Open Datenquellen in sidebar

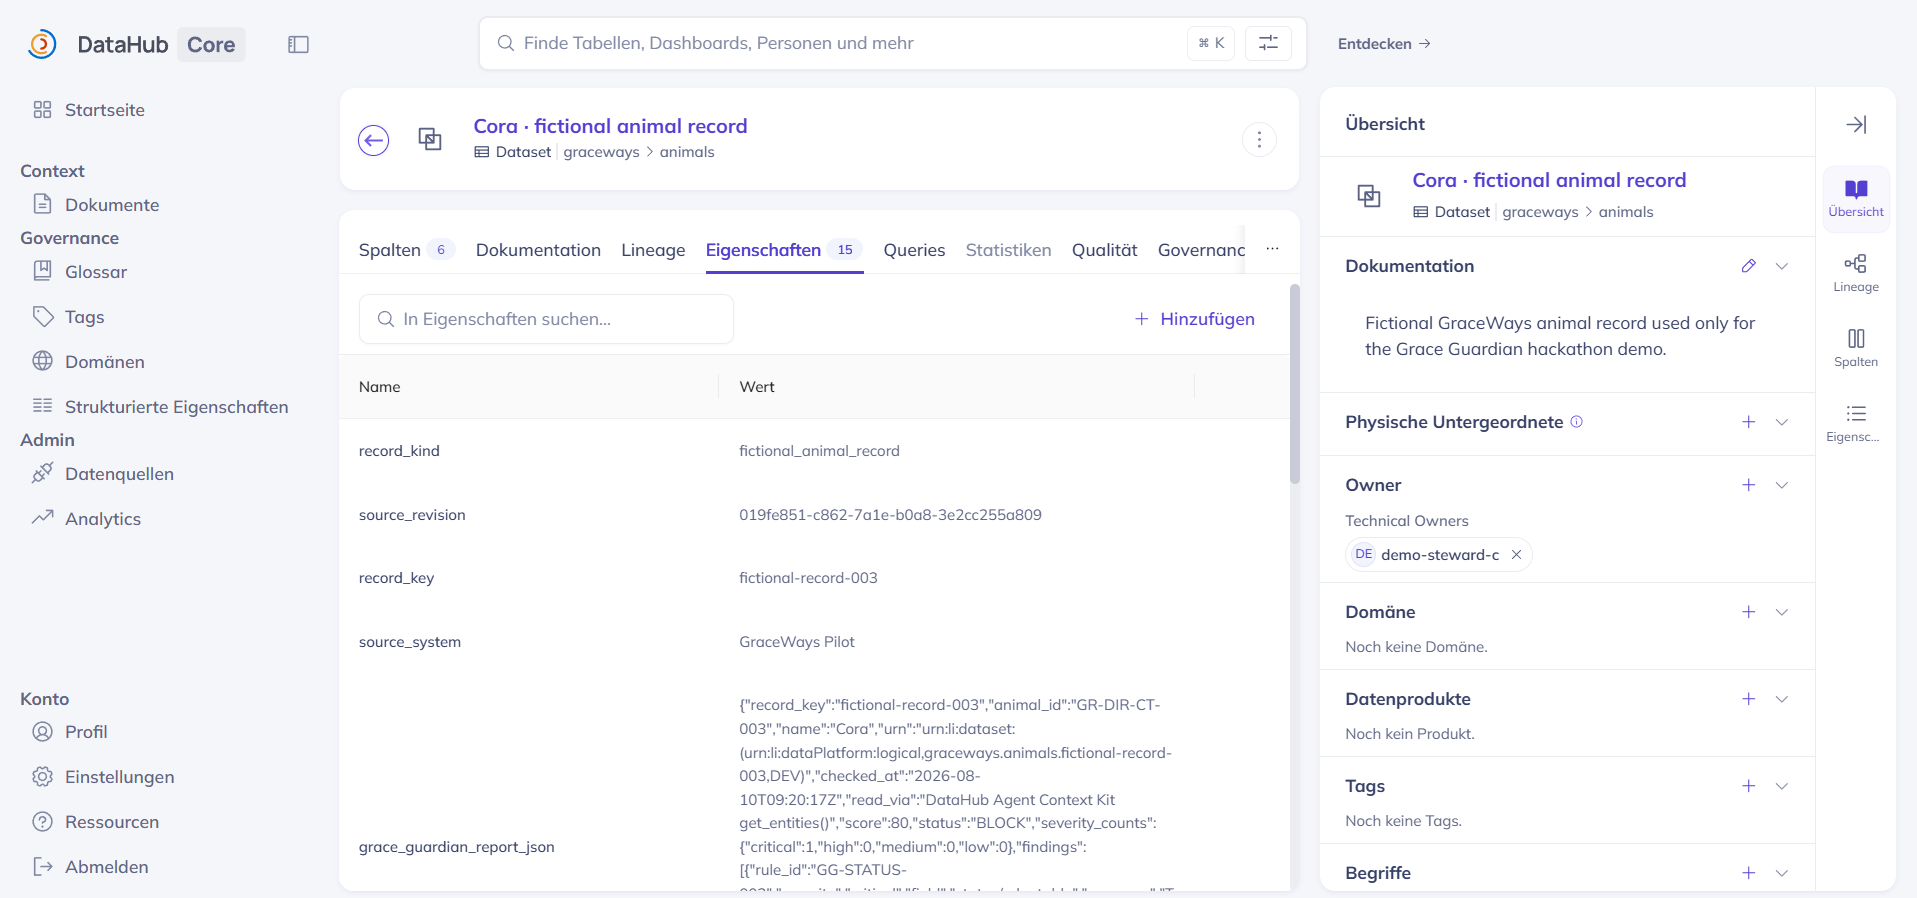[x=102, y=474]
